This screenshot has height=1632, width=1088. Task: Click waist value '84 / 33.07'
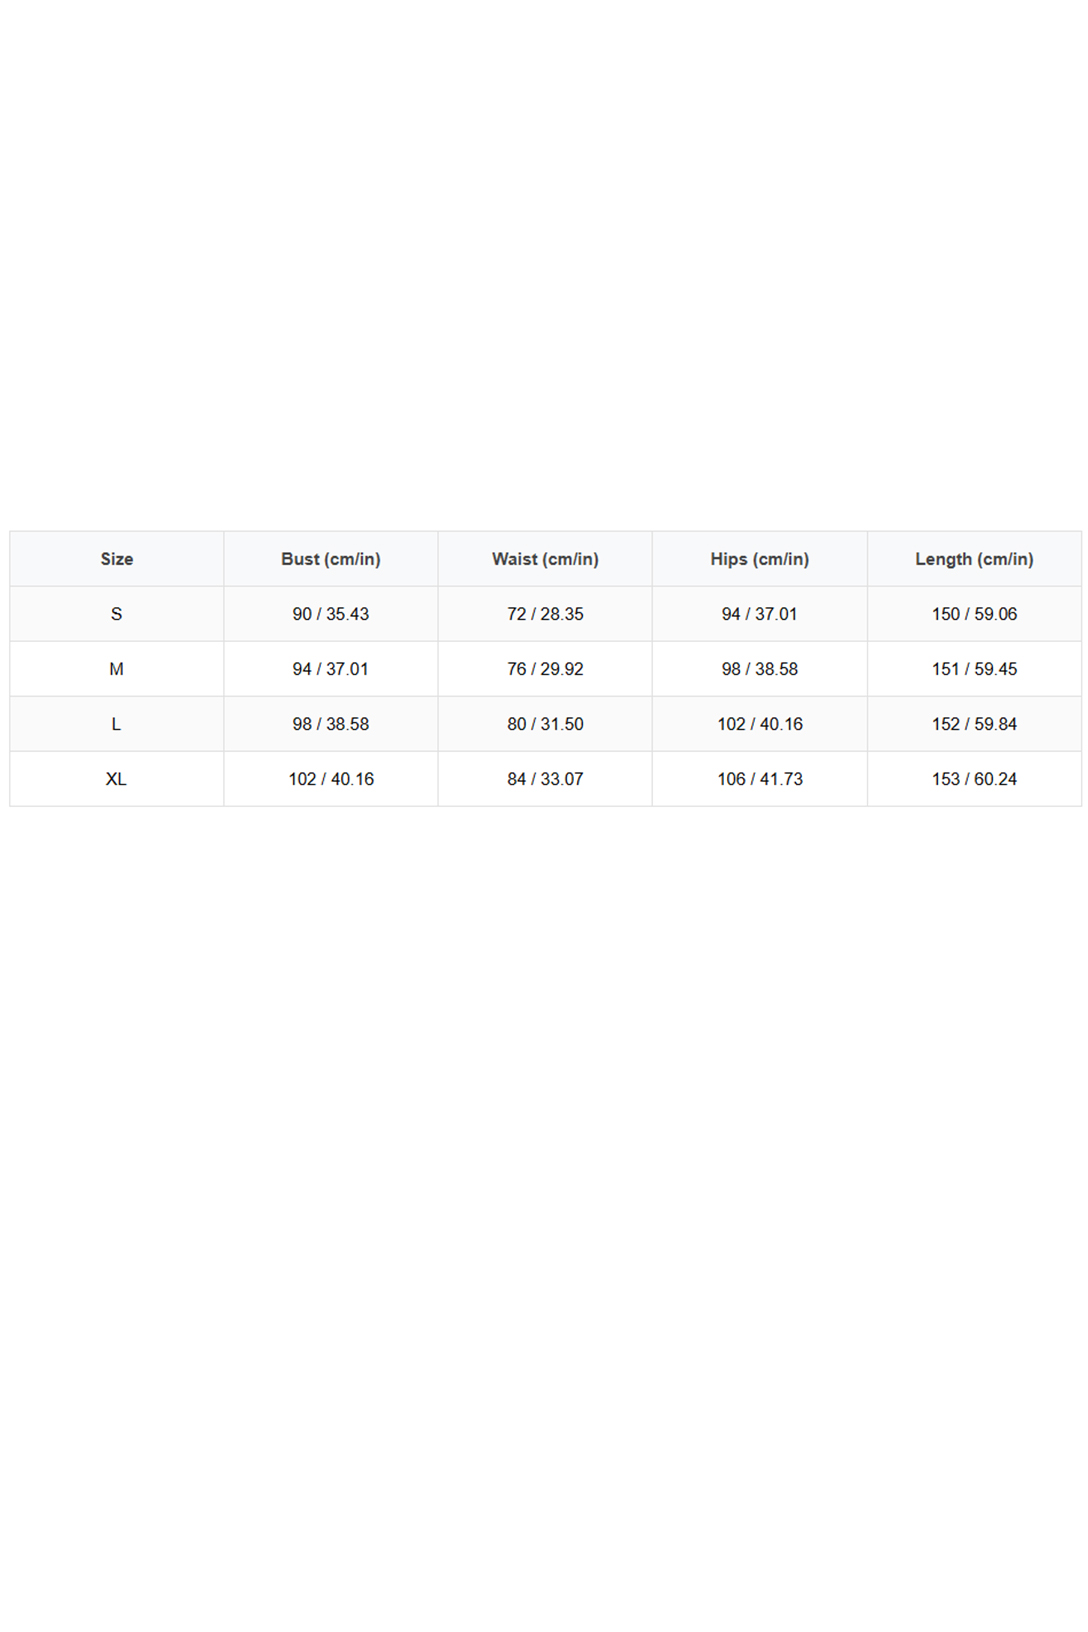click(545, 779)
